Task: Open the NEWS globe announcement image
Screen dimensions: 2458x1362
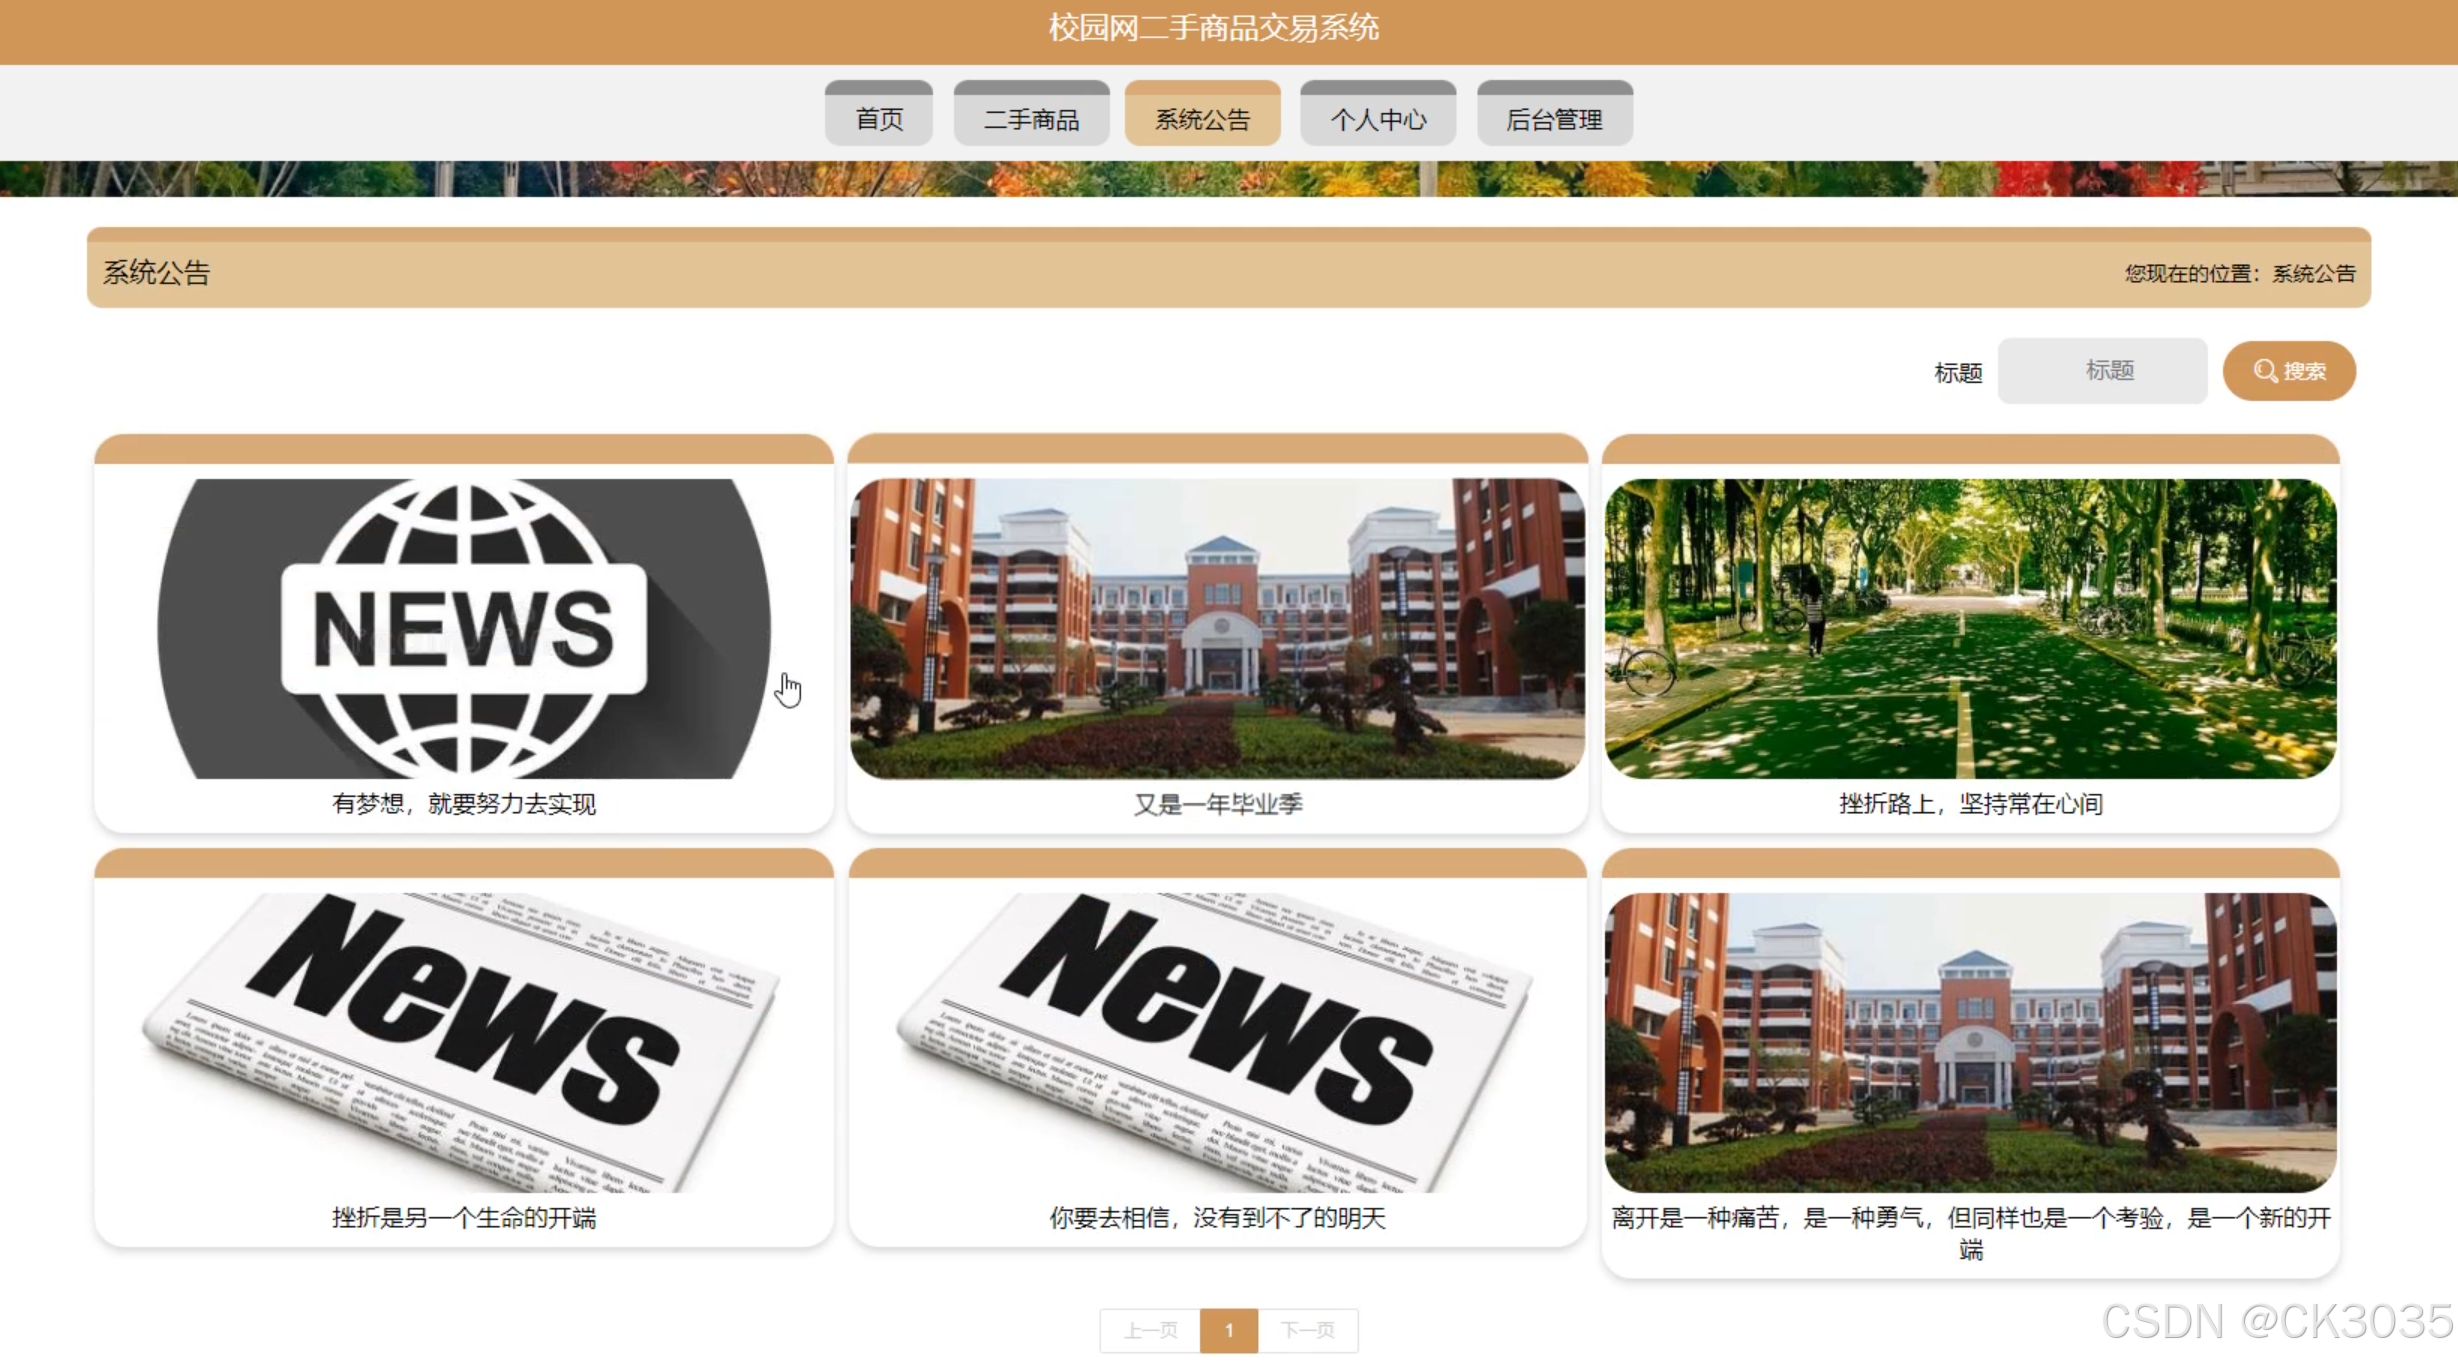Action: pos(463,628)
